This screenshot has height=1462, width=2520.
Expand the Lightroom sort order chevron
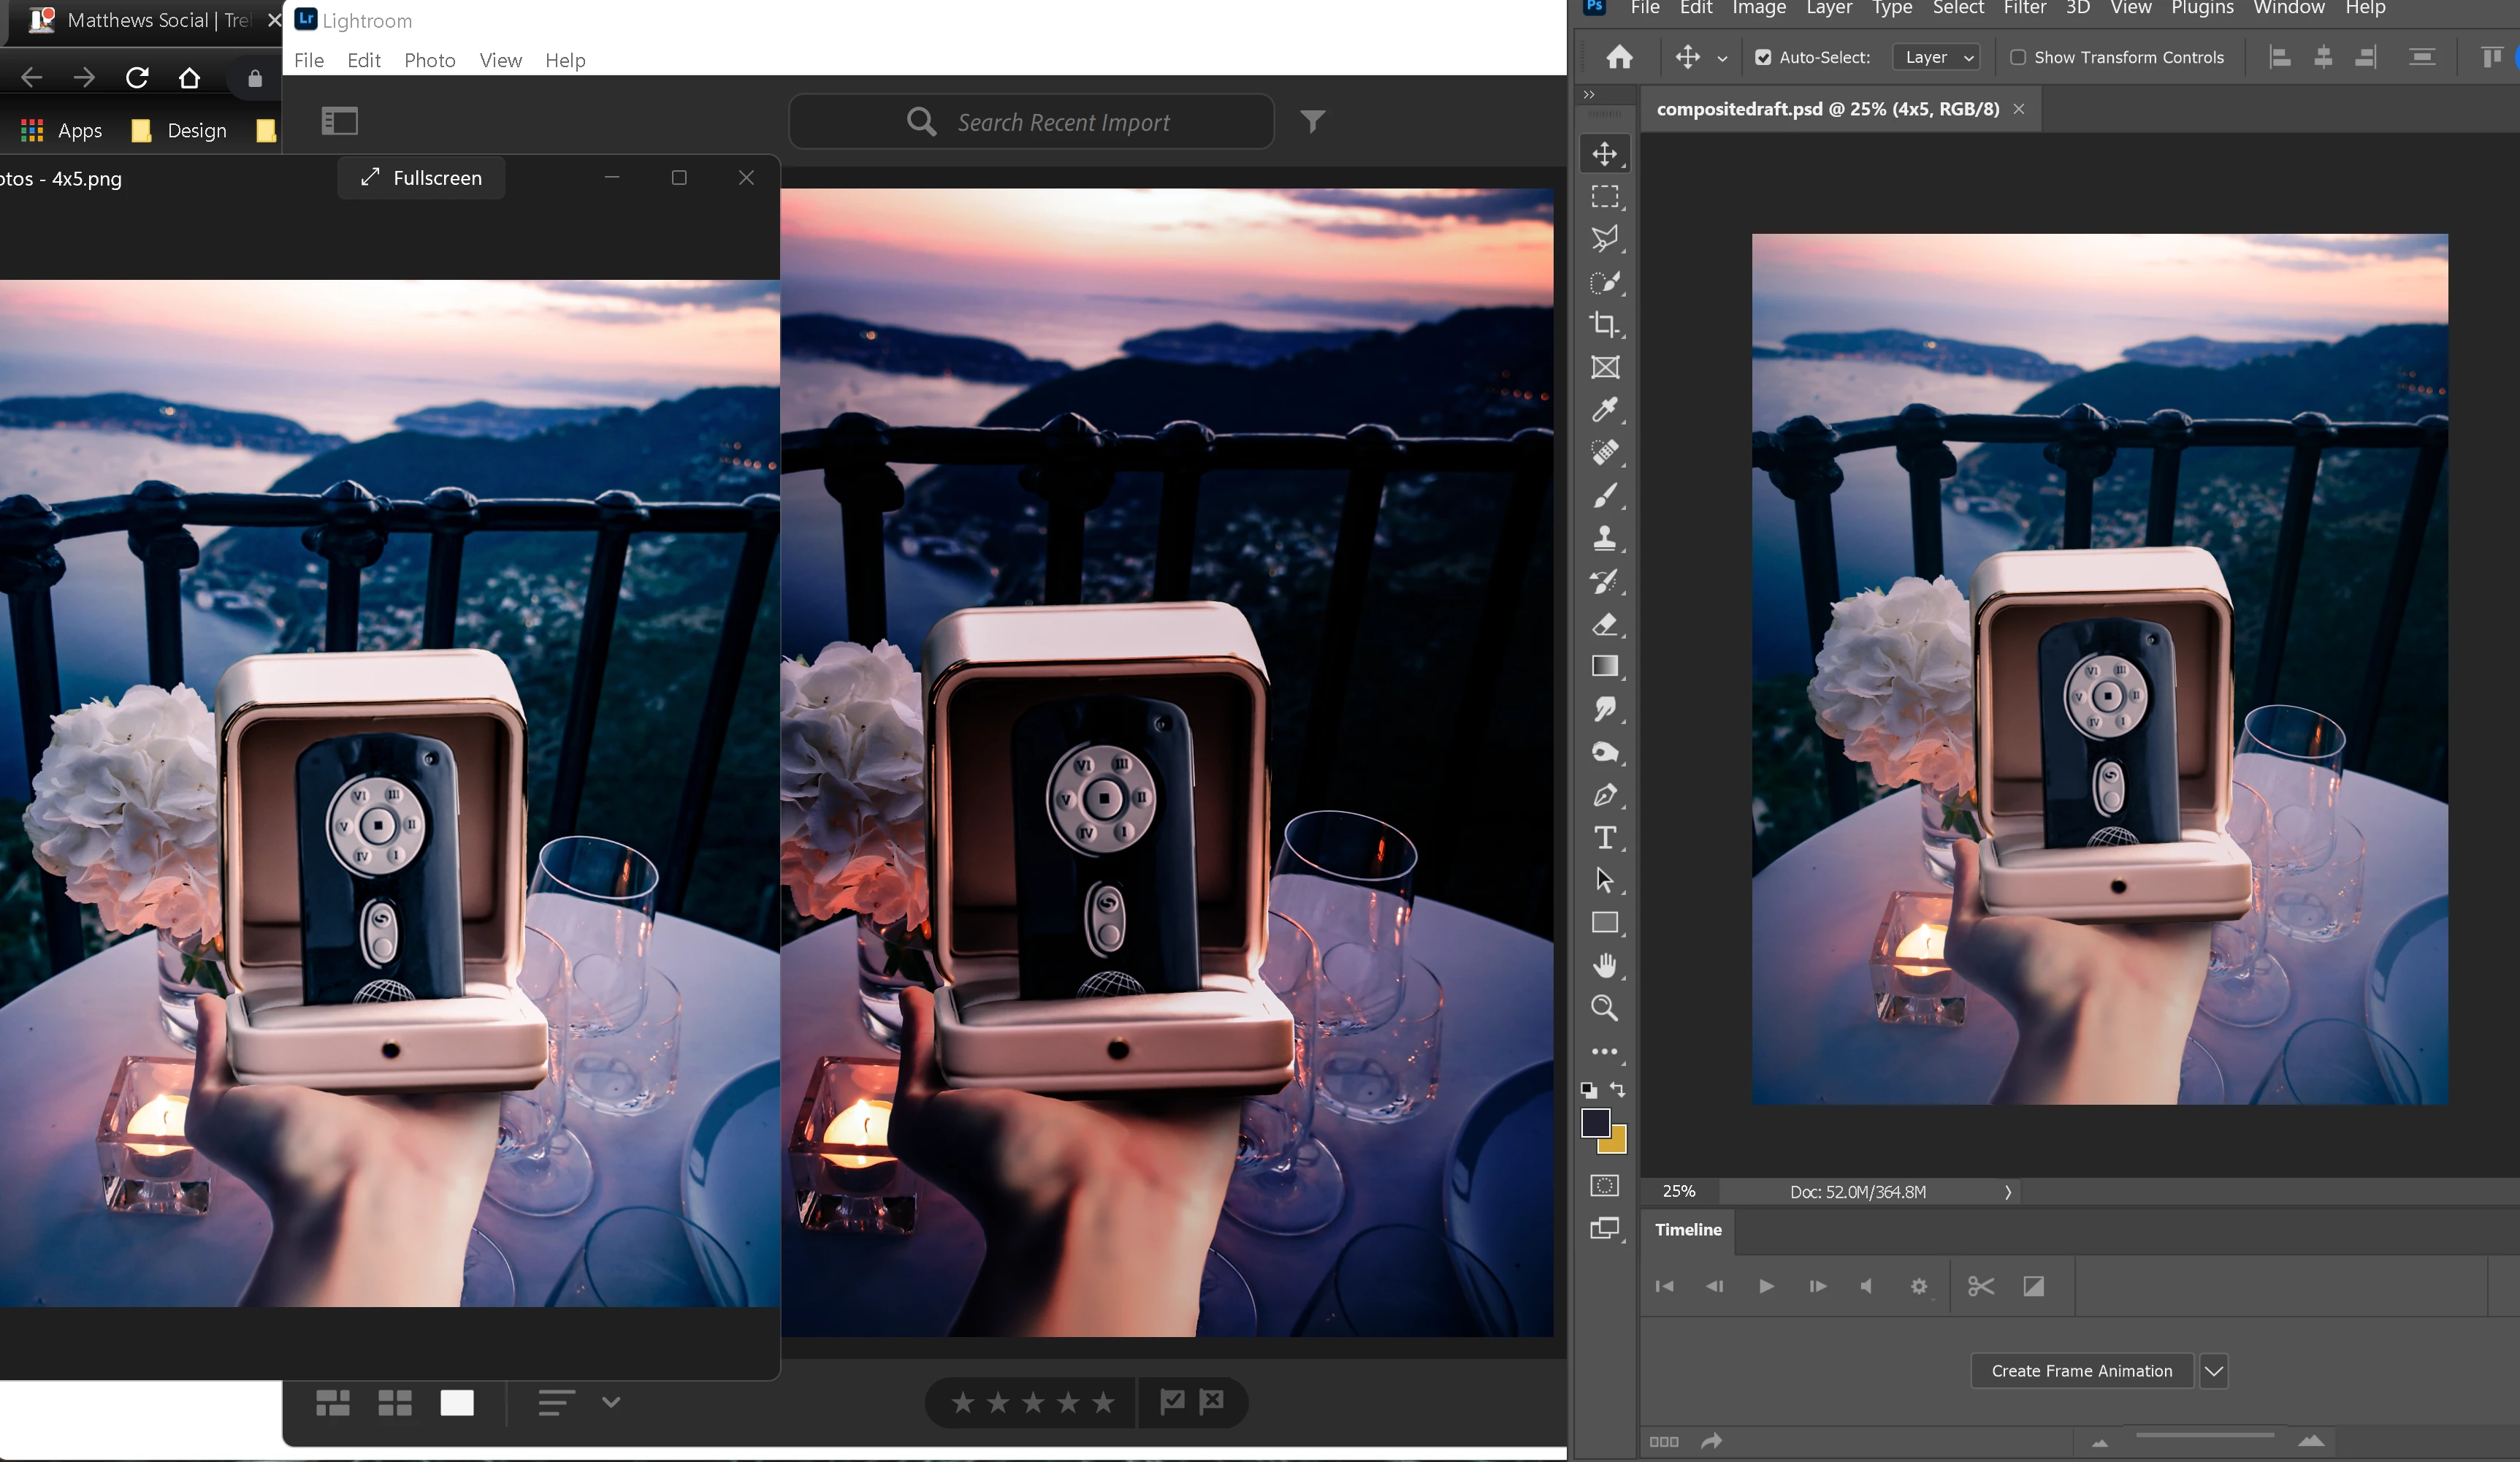611,1402
